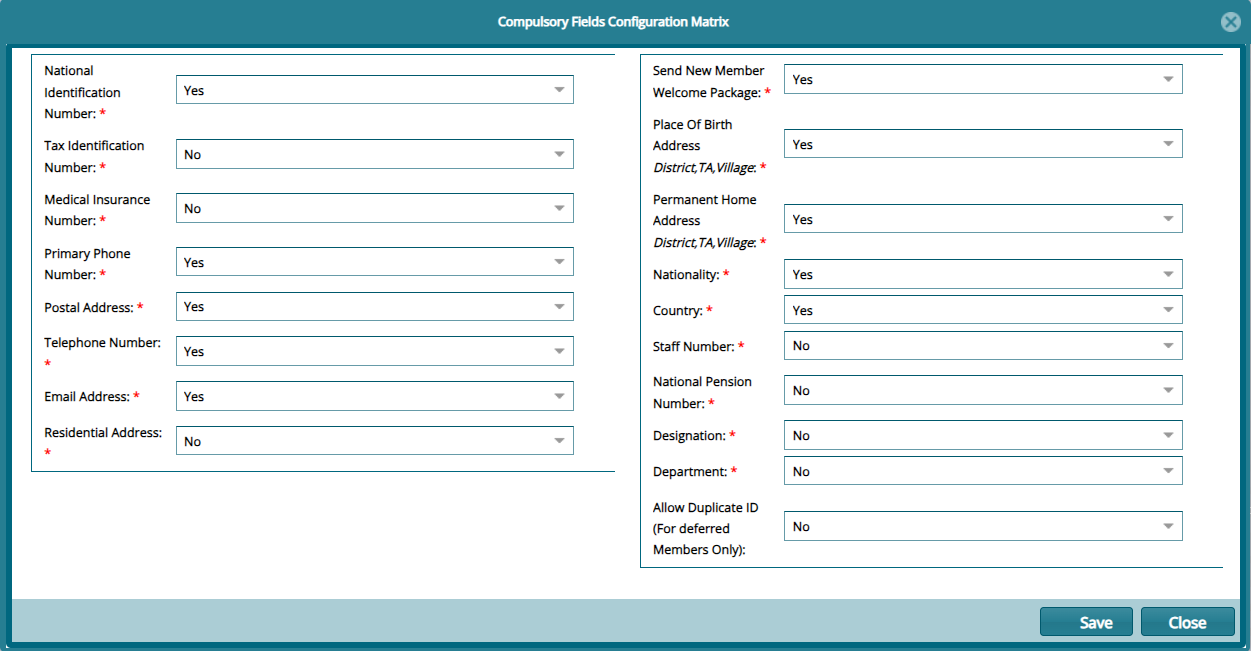1251x651 pixels.
Task: Change the Designation setting
Action: tap(1166, 435)
